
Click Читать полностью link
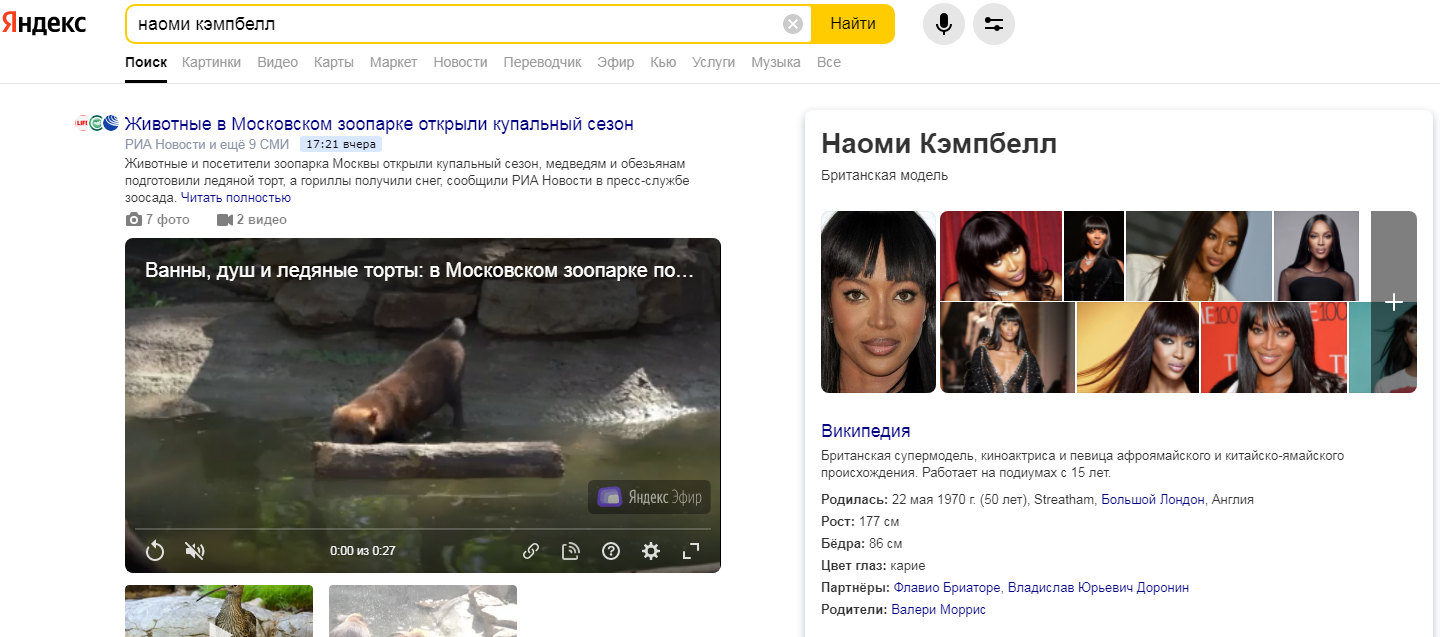236,198
